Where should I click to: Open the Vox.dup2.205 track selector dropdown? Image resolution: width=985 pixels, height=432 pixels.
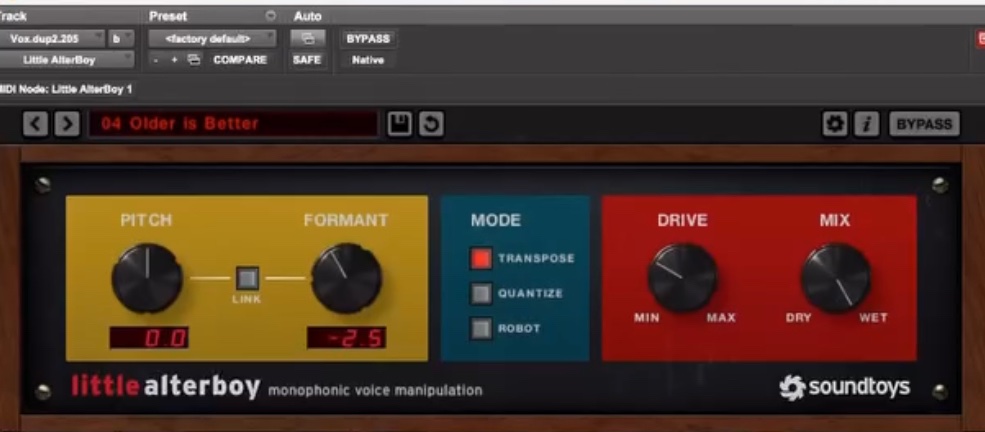(x=53, y=38)
